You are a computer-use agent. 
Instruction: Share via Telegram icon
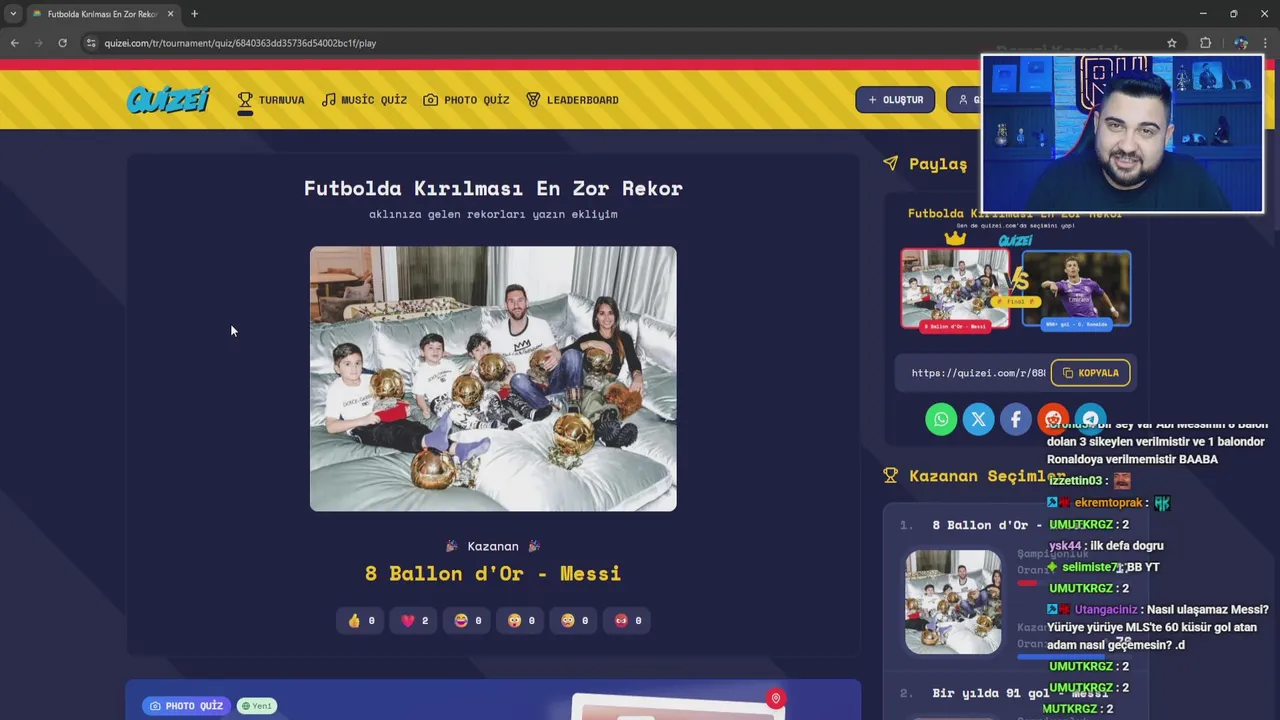point(1090,419)
